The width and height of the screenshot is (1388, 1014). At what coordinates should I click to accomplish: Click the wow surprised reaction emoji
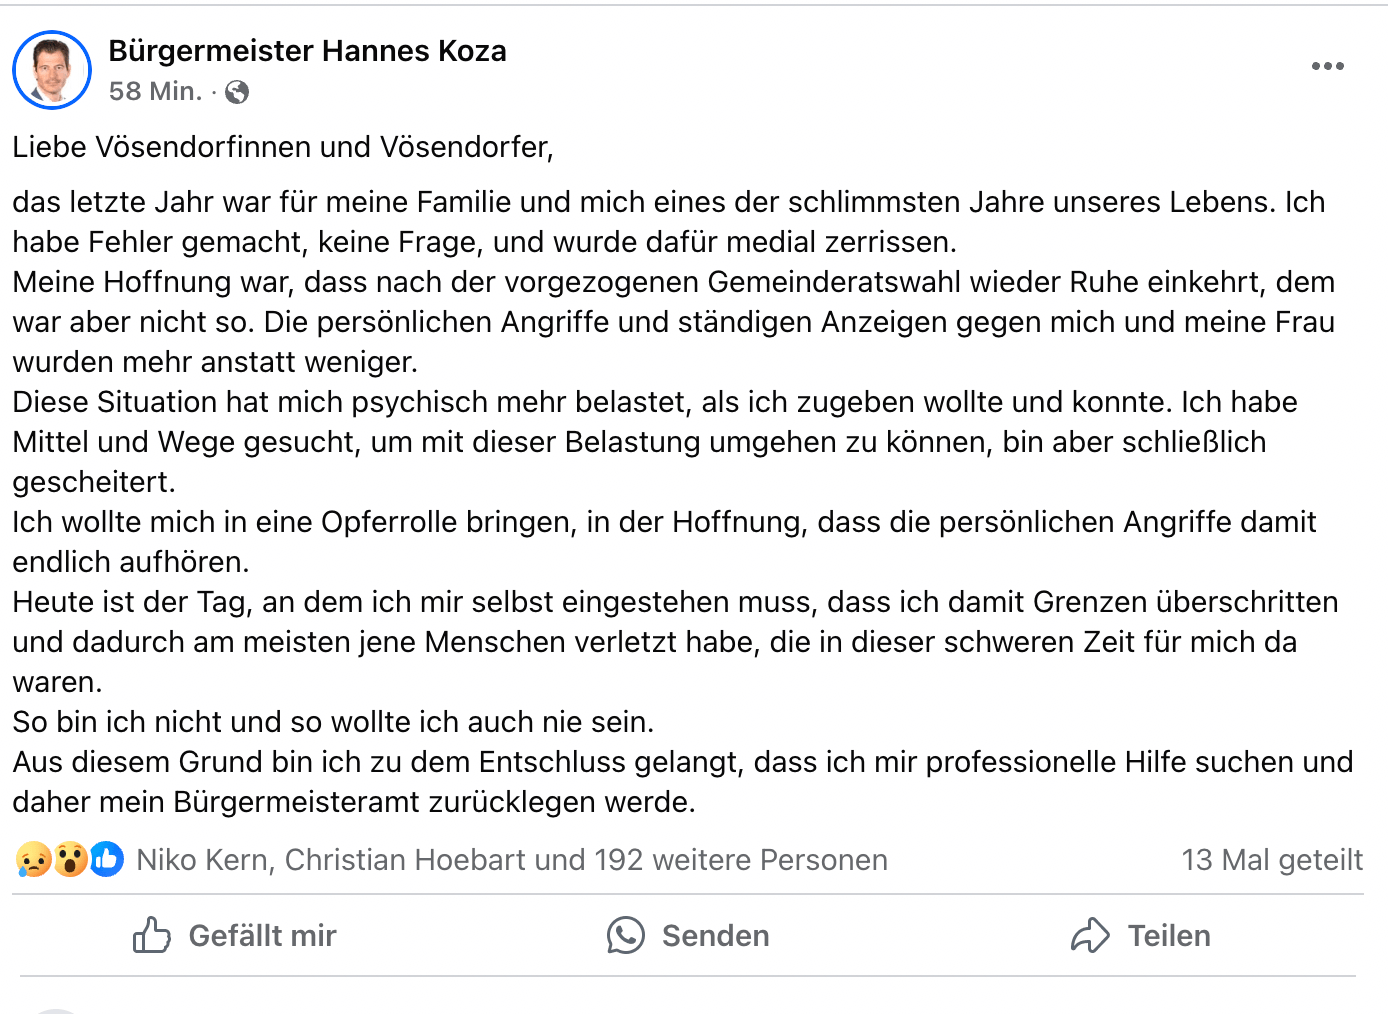70,860
